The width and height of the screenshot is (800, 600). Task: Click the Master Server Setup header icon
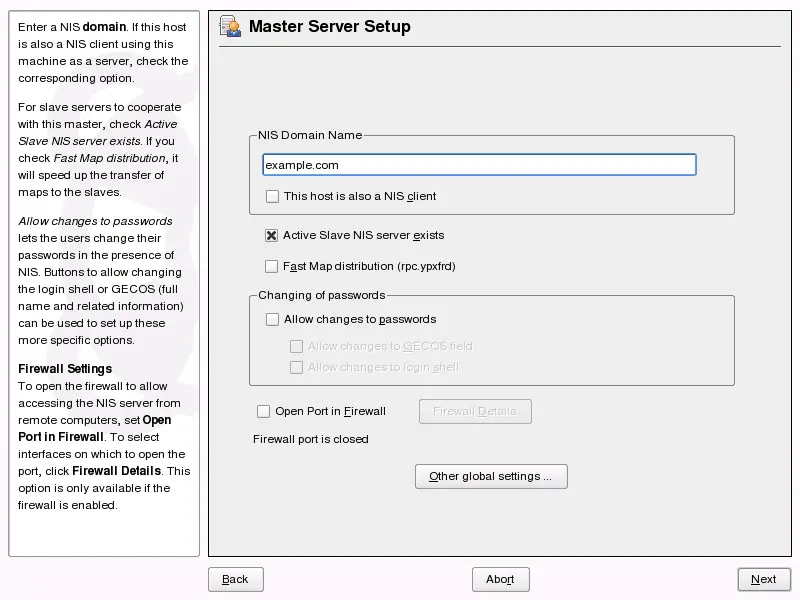coord(228,27)
